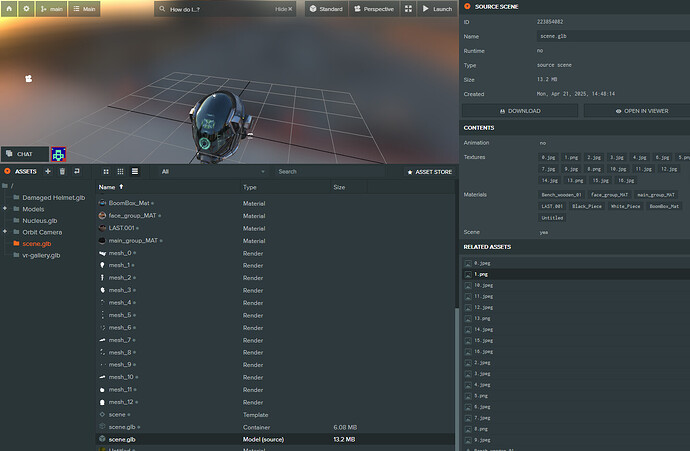This screenshot has width=690, height=451.
Task: Switch assets to large grid view
Action: (106, 171)
